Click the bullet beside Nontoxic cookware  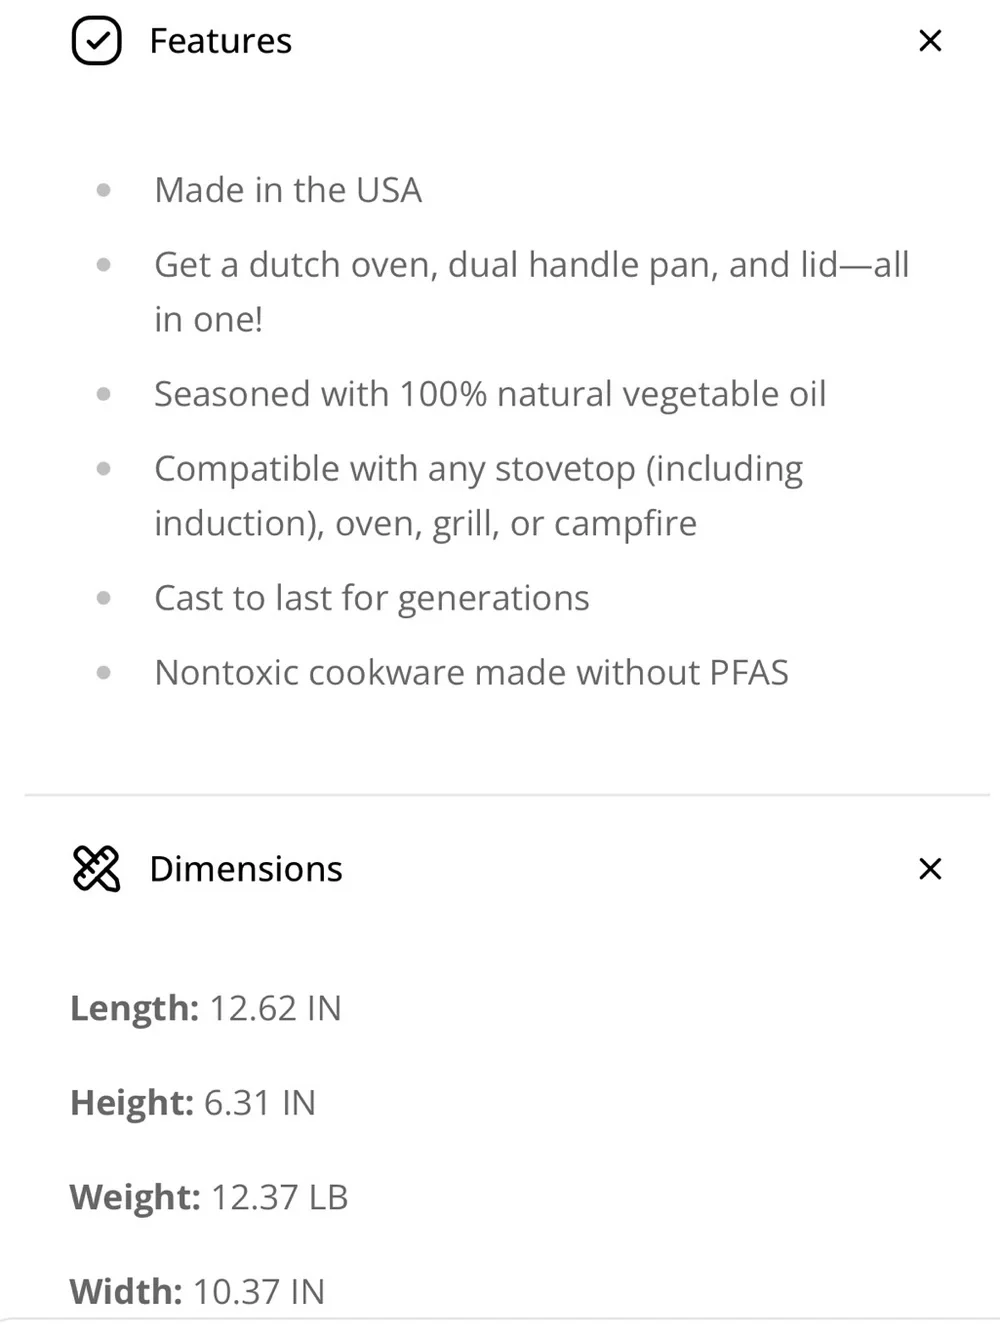click(x=104, y=673)
